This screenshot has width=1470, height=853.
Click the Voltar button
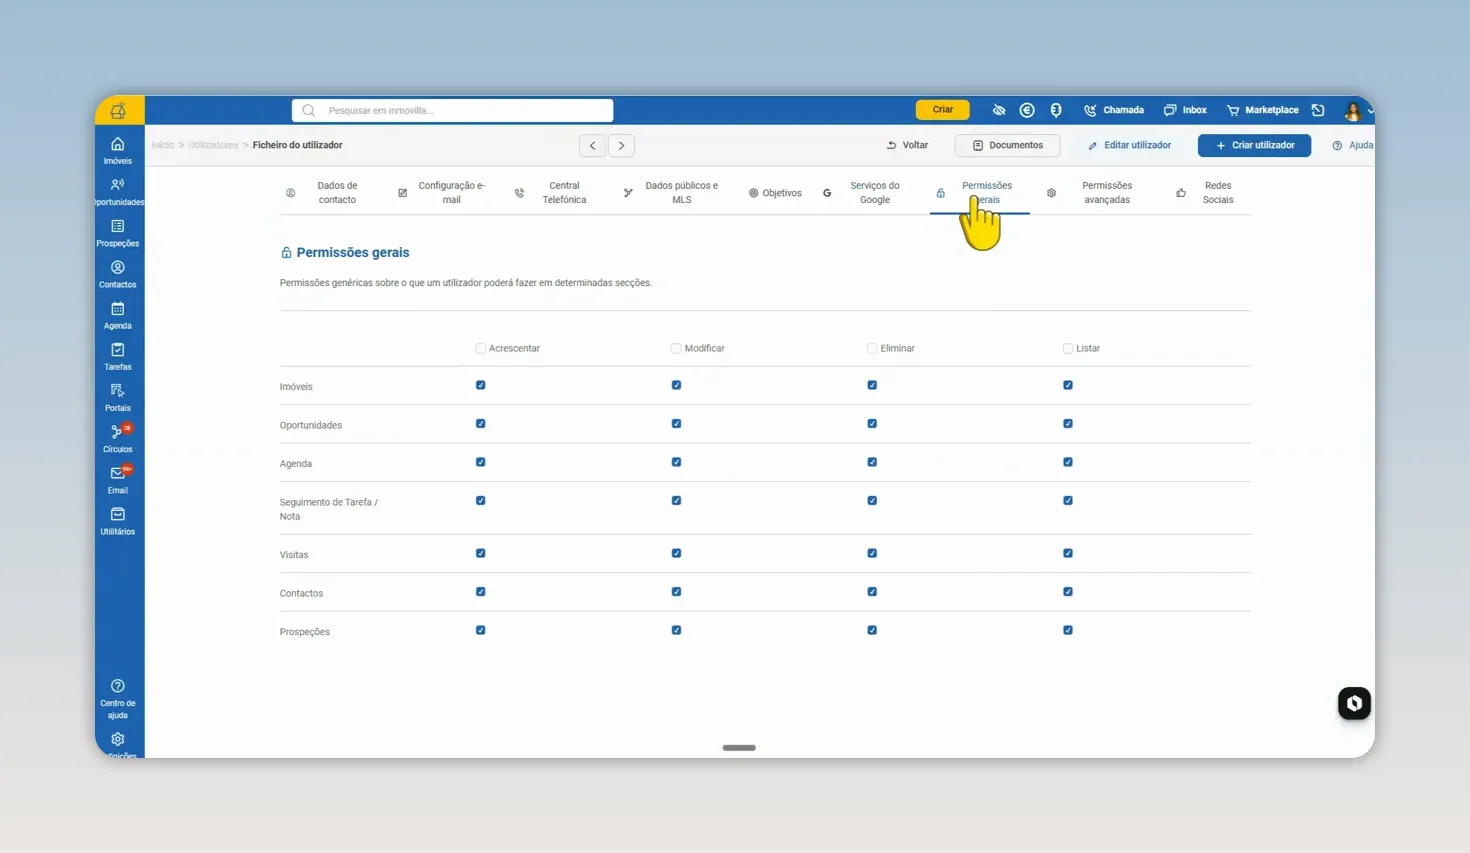click(907, 145)
